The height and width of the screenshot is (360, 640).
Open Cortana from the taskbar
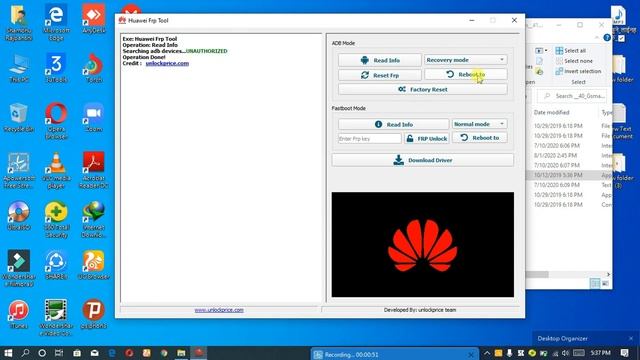coord(42,353)
